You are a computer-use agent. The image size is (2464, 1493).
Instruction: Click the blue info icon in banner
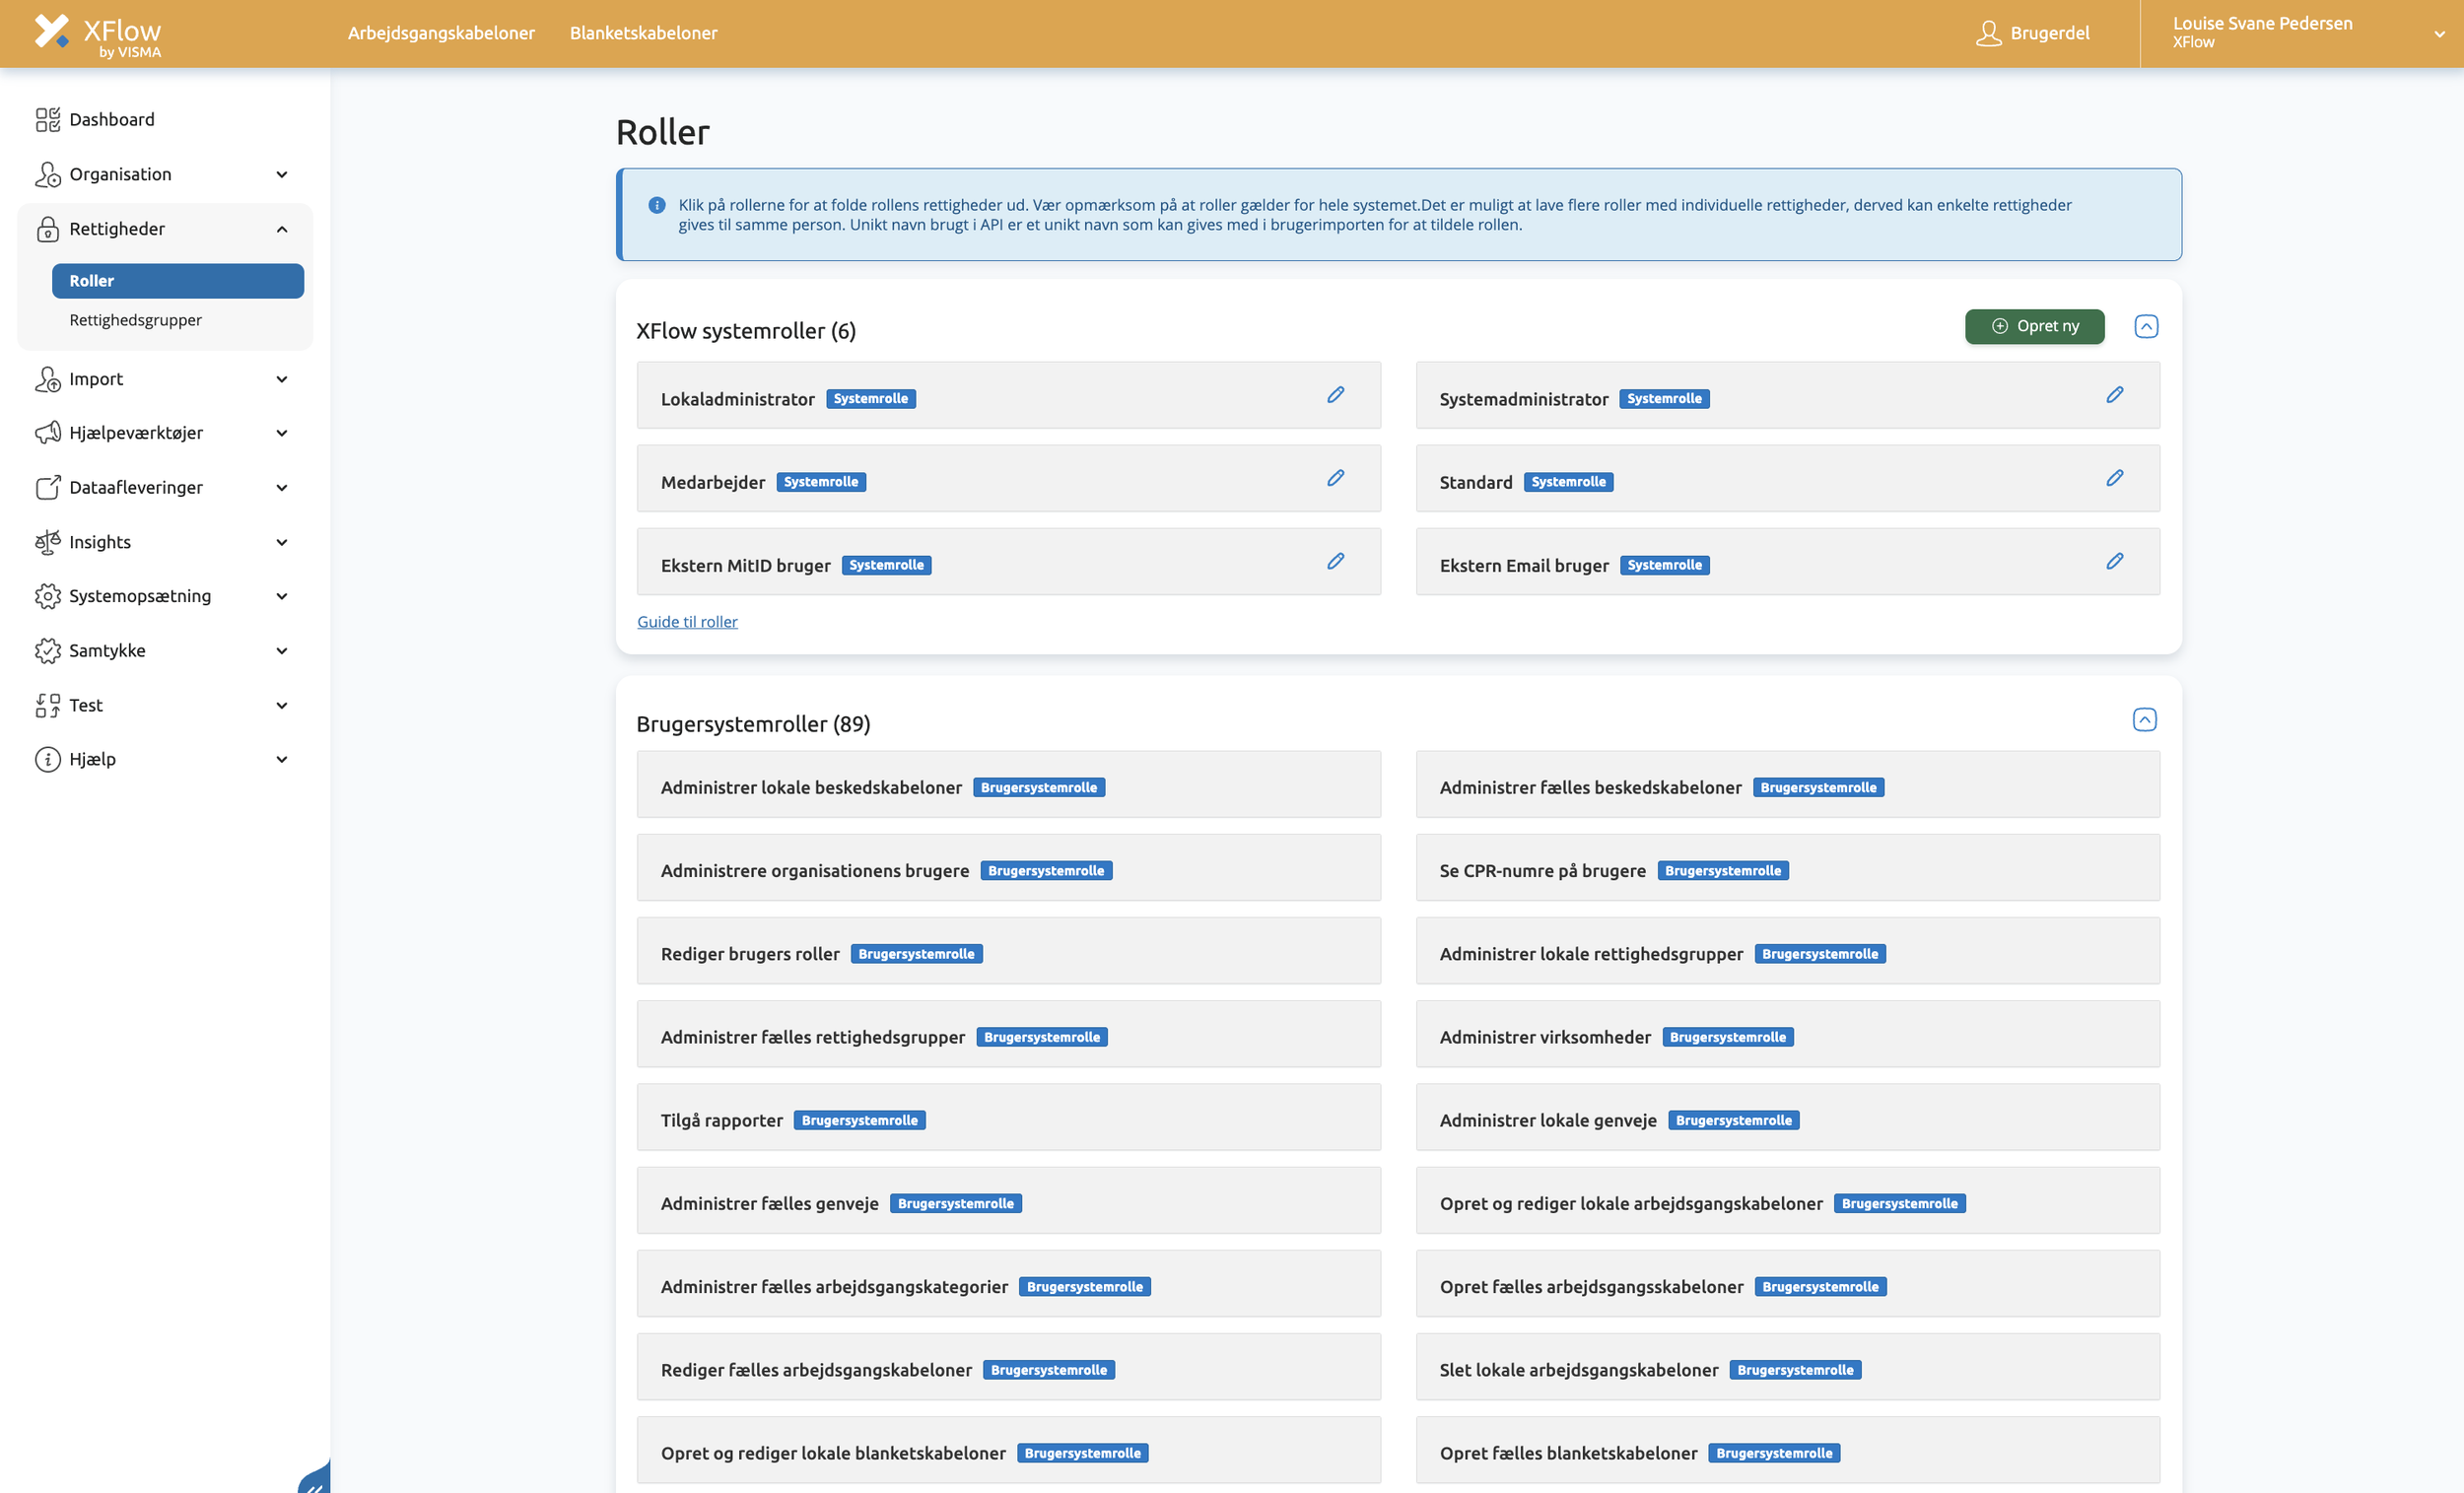click(x=657, y=205)
